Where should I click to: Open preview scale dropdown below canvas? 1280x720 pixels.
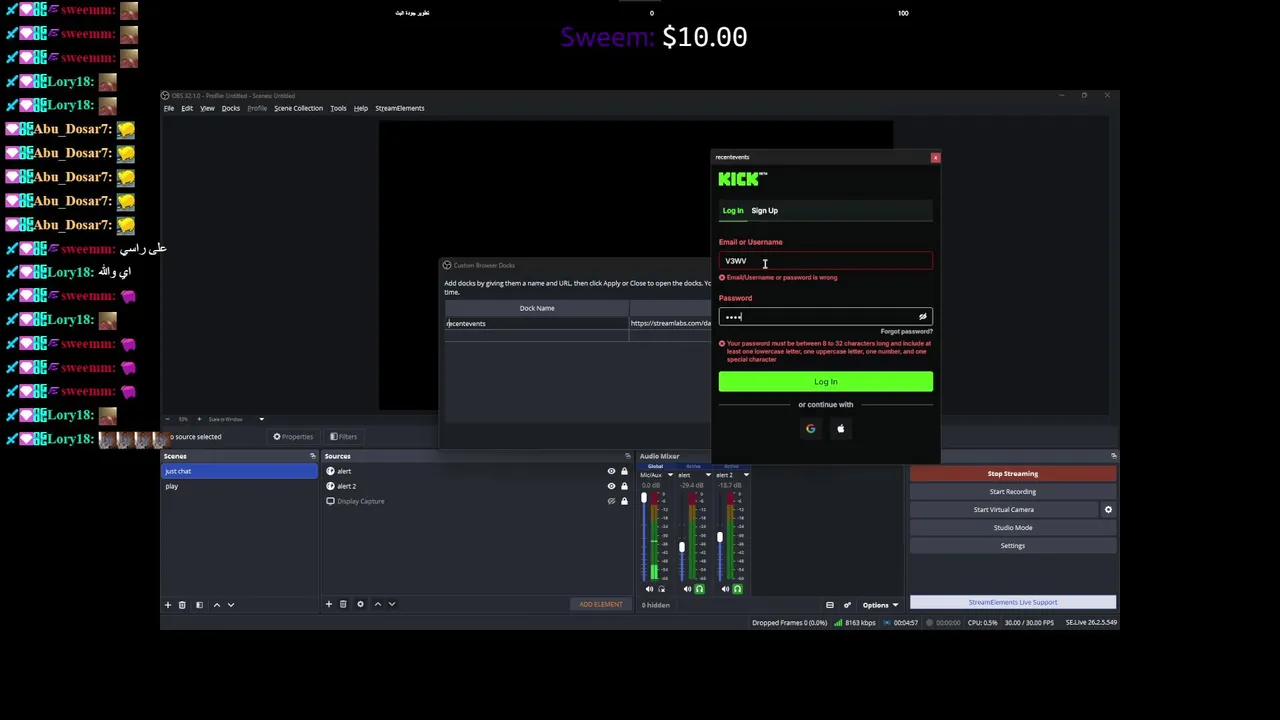point(261,419)
